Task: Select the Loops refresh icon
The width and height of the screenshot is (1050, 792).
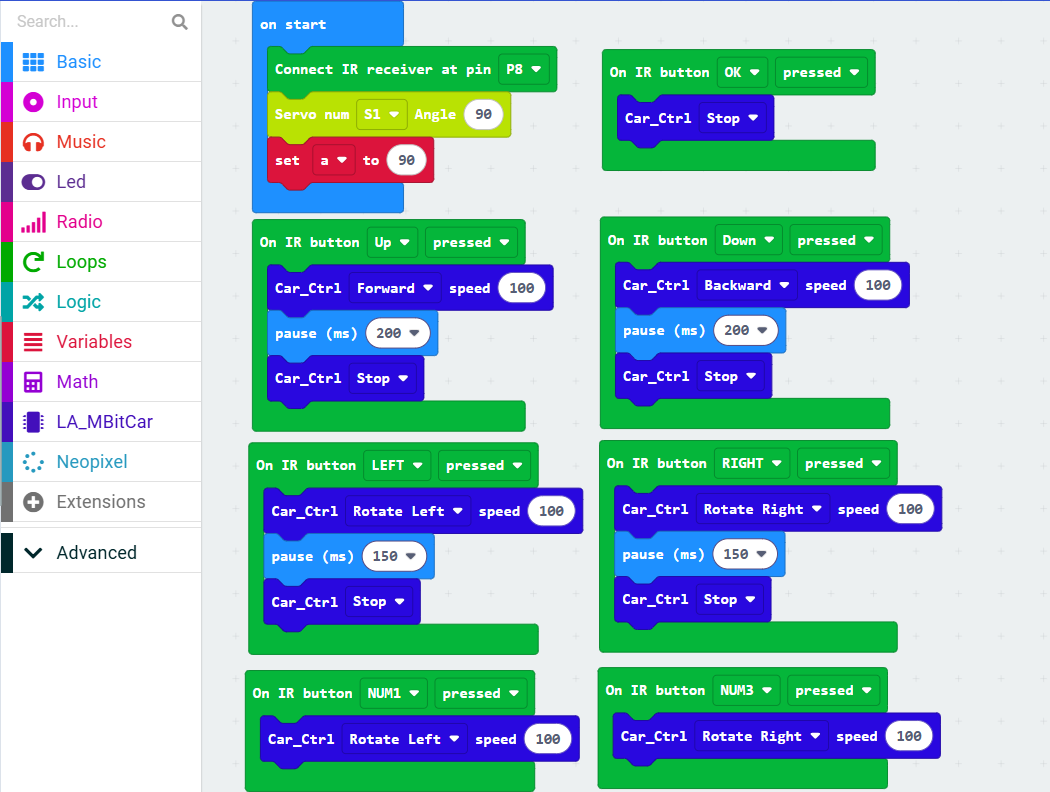Action: 33,262
